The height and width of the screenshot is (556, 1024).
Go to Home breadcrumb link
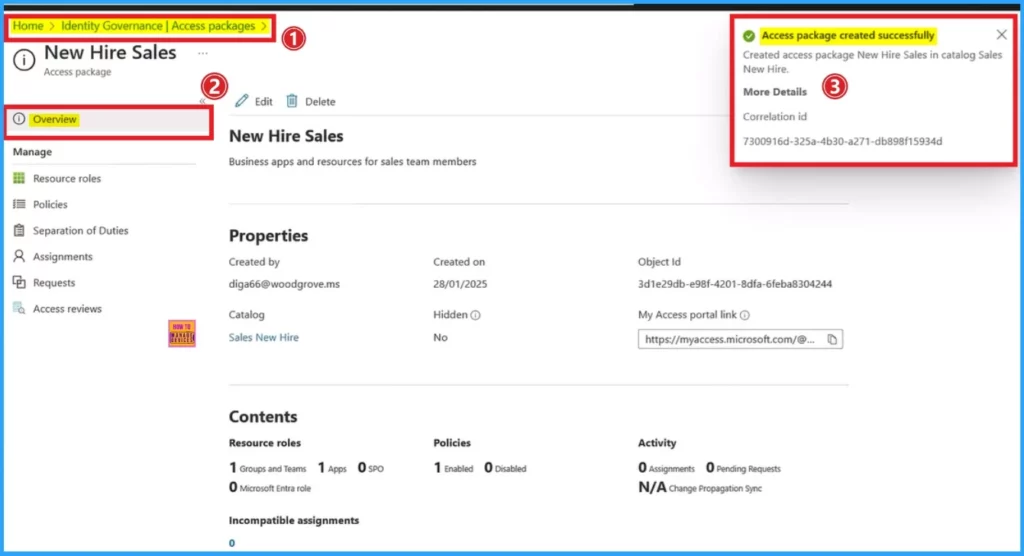pos(28,26)
